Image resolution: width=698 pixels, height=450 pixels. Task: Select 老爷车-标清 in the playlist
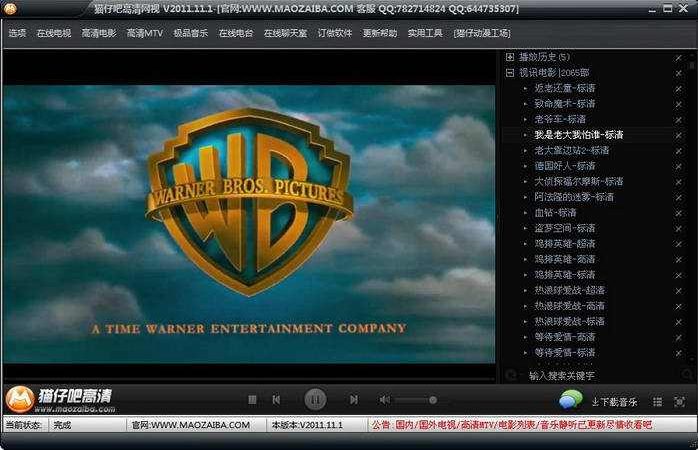[560, 119]
